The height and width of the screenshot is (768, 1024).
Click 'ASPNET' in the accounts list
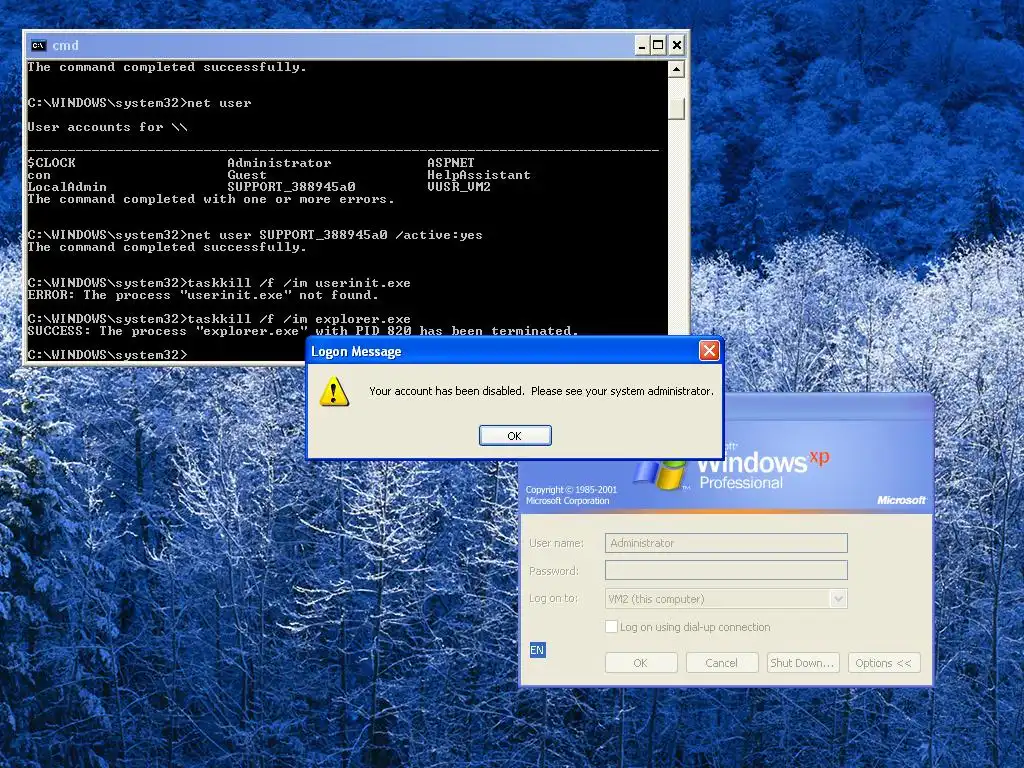point(451,163)
